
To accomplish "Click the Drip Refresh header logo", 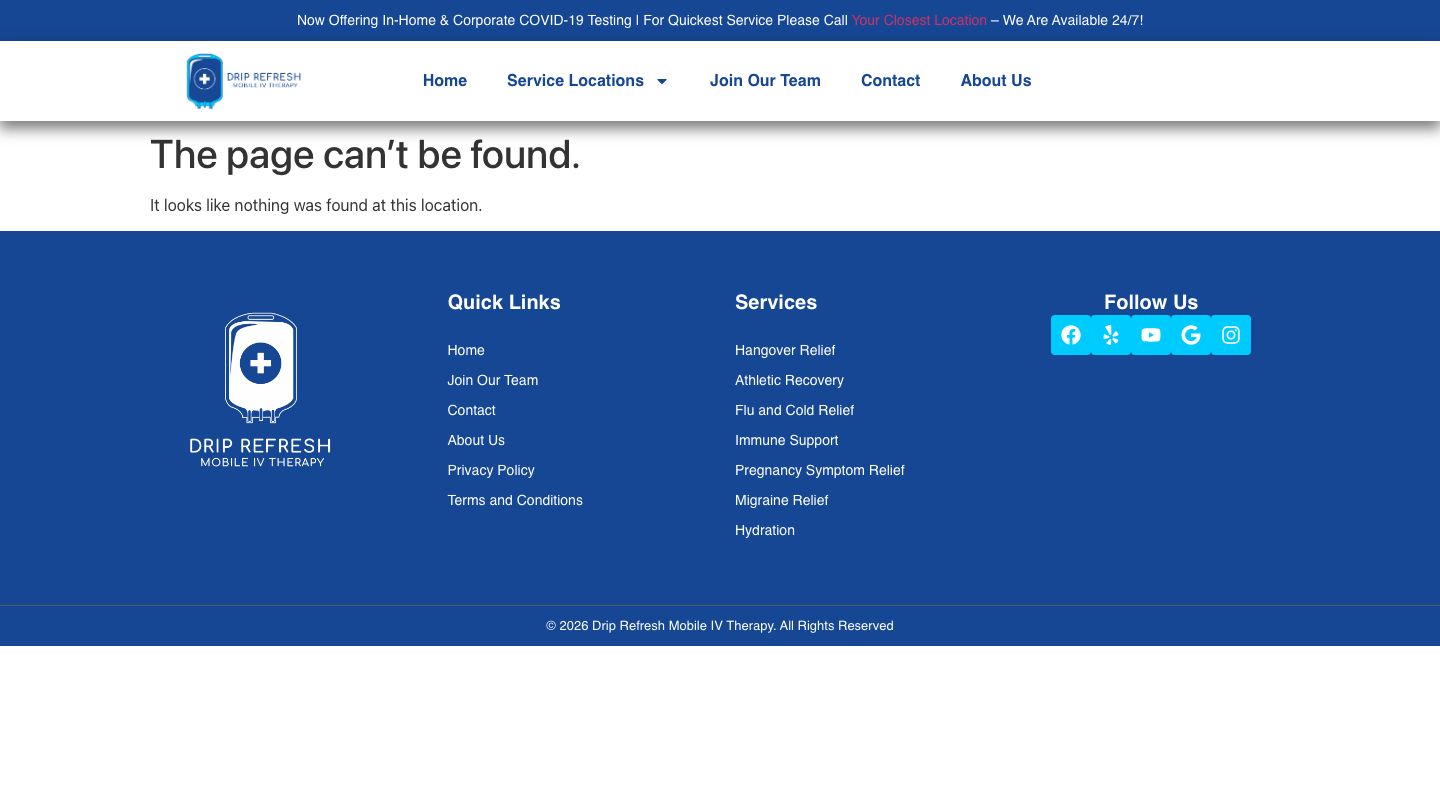I will click(x=244, y=81).
